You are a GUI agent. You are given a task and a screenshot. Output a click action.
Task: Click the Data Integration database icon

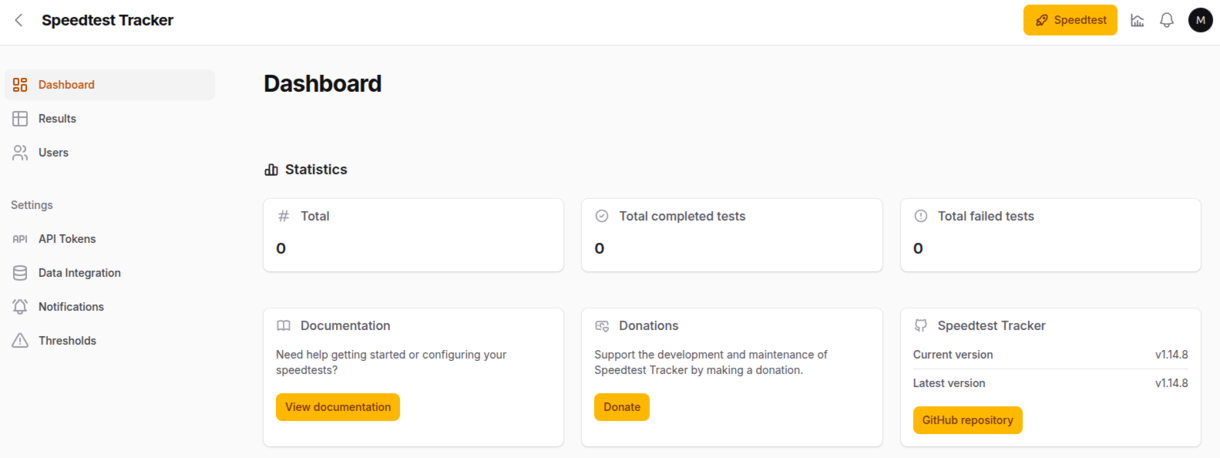(20, 273)
